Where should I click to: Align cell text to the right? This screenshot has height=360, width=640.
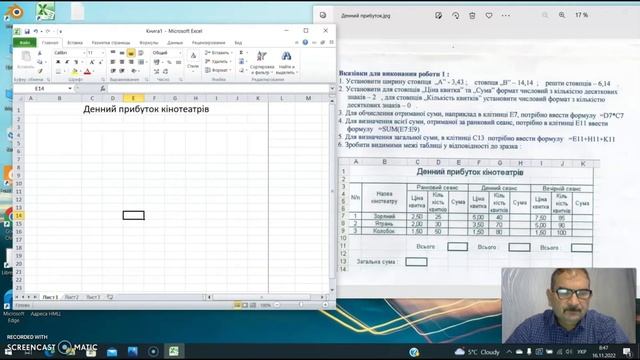pyautogui.click(x=131, y=62)
